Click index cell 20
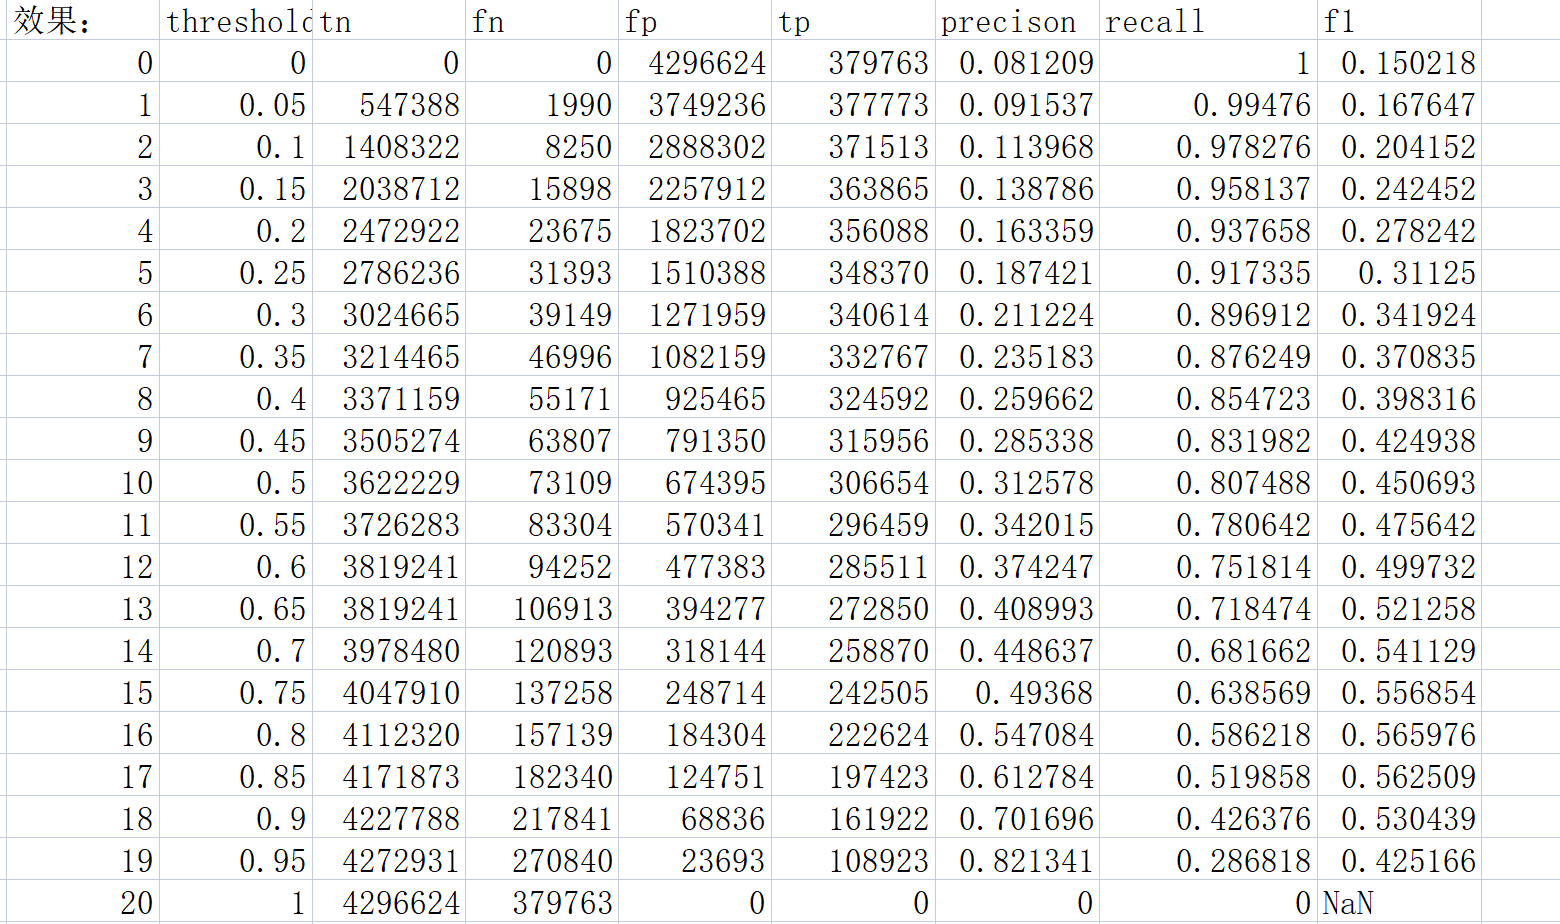Image resolution: width=1560 pixels, height=924 pixels. [x=83, y=902]
